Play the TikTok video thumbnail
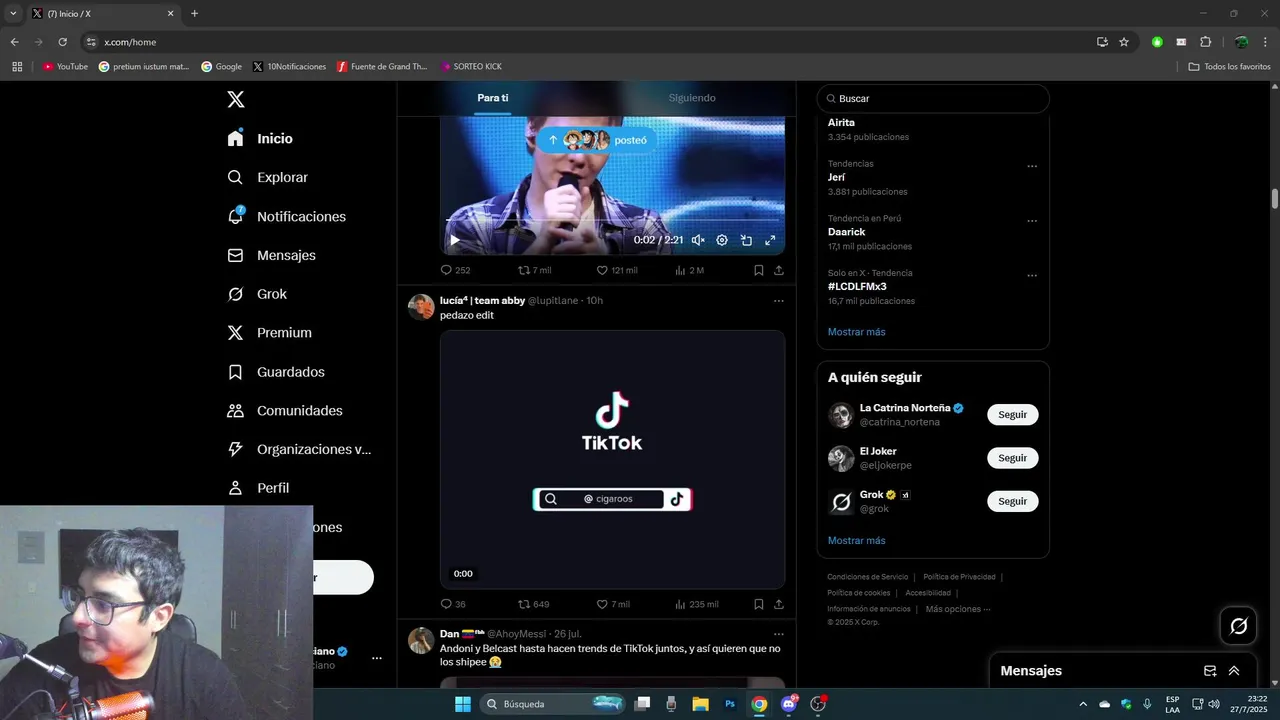Image resolution: width=1280 pixels, height=720 pixels. pyautogui.click(x=612, y=459)
